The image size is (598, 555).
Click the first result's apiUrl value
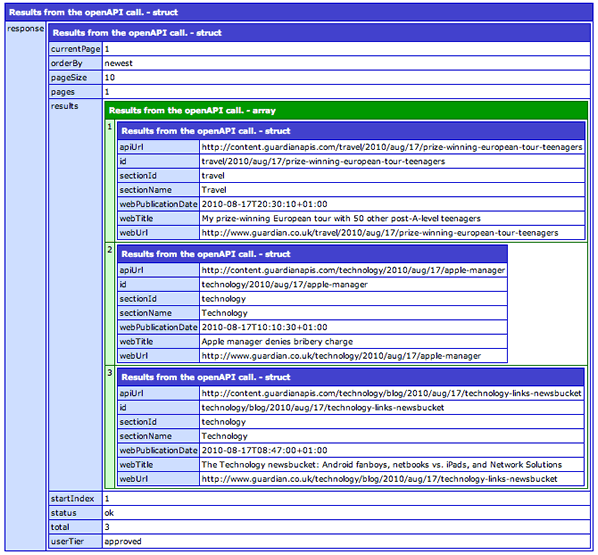pos(392,147)
